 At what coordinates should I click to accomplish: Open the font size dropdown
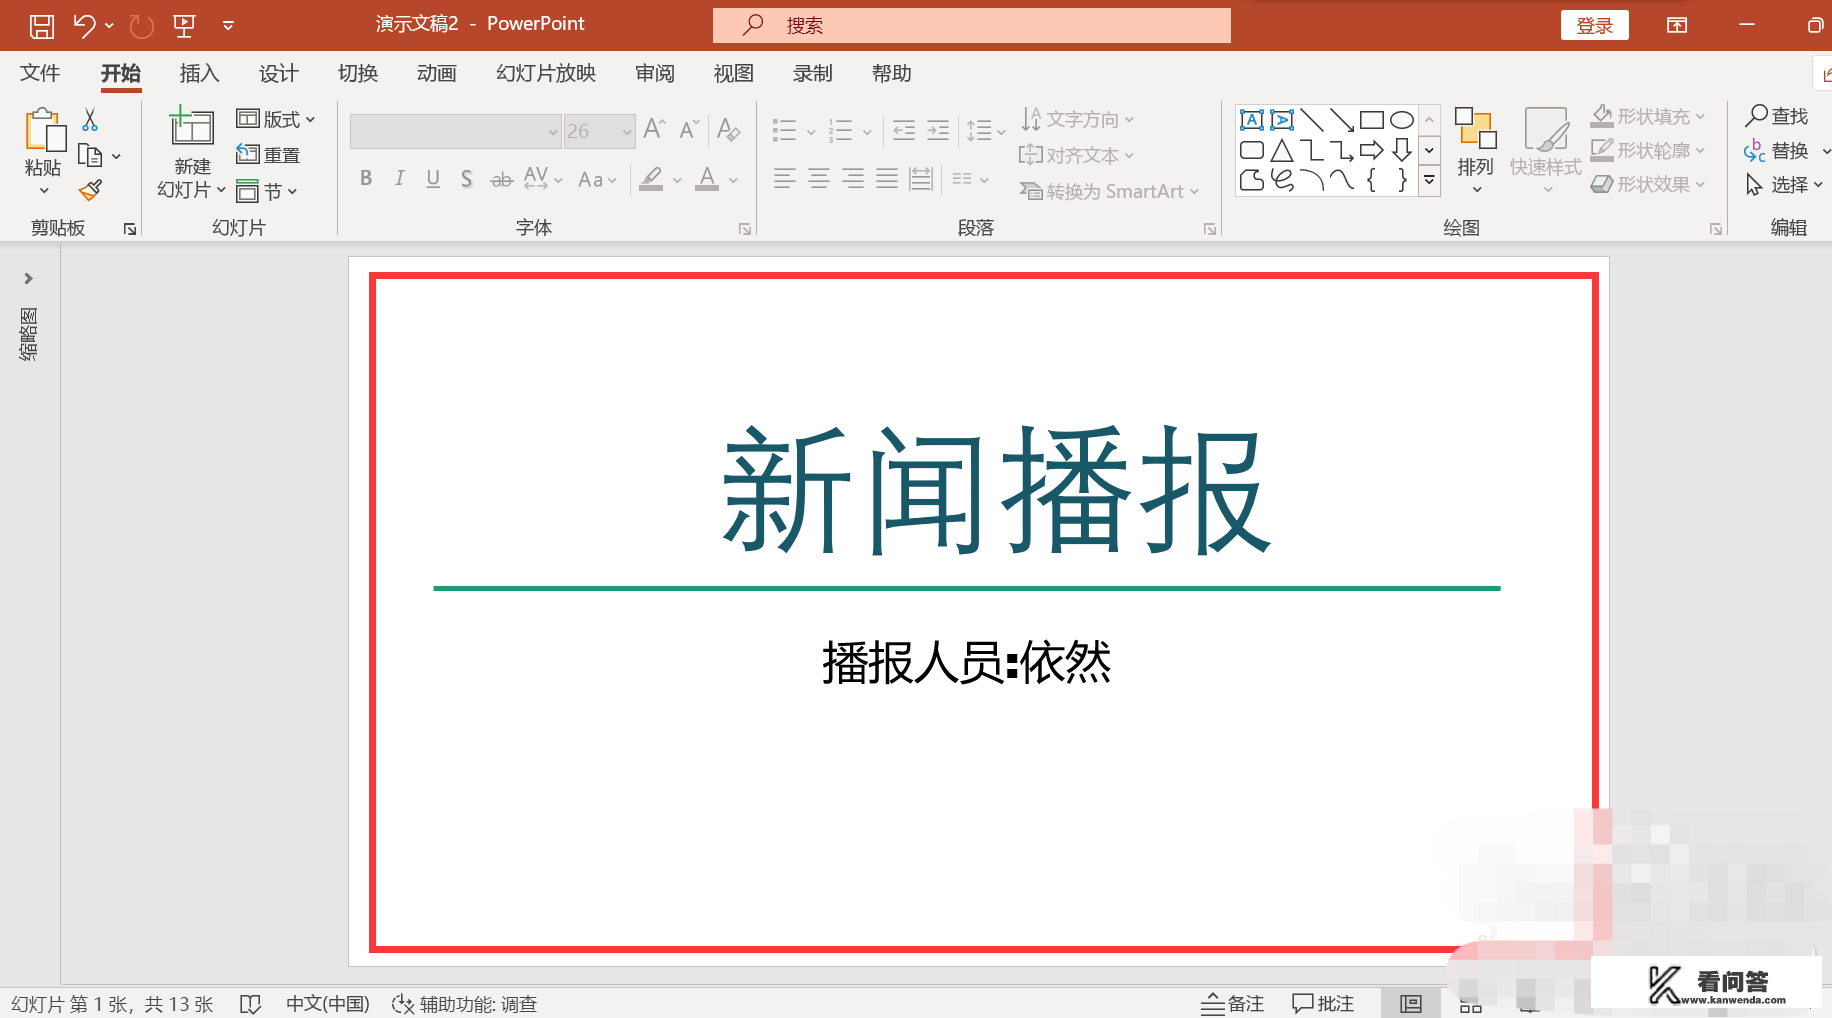pos(626,130)
